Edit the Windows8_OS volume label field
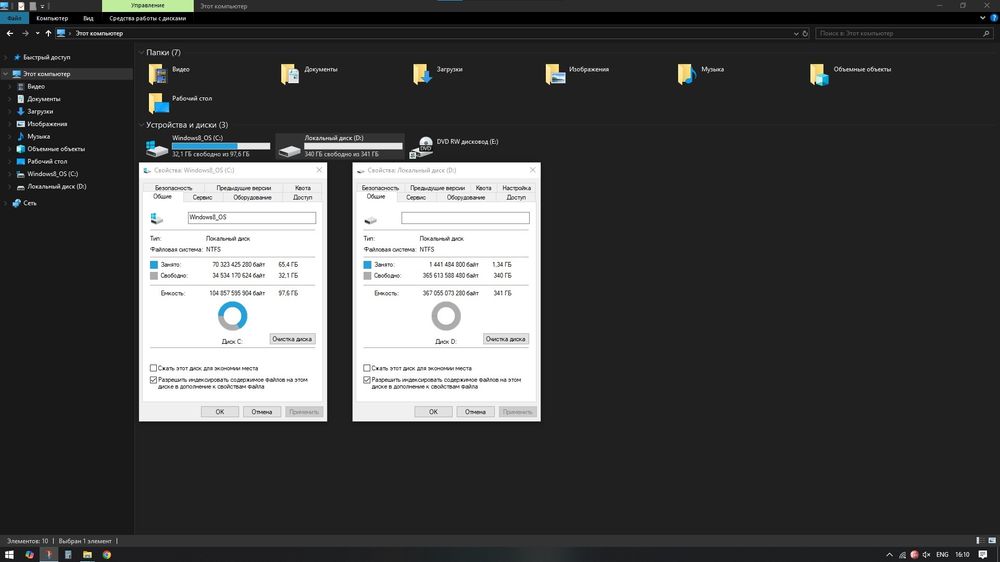The height and width of the screenshot is (562, 1000). pos(252,218)
